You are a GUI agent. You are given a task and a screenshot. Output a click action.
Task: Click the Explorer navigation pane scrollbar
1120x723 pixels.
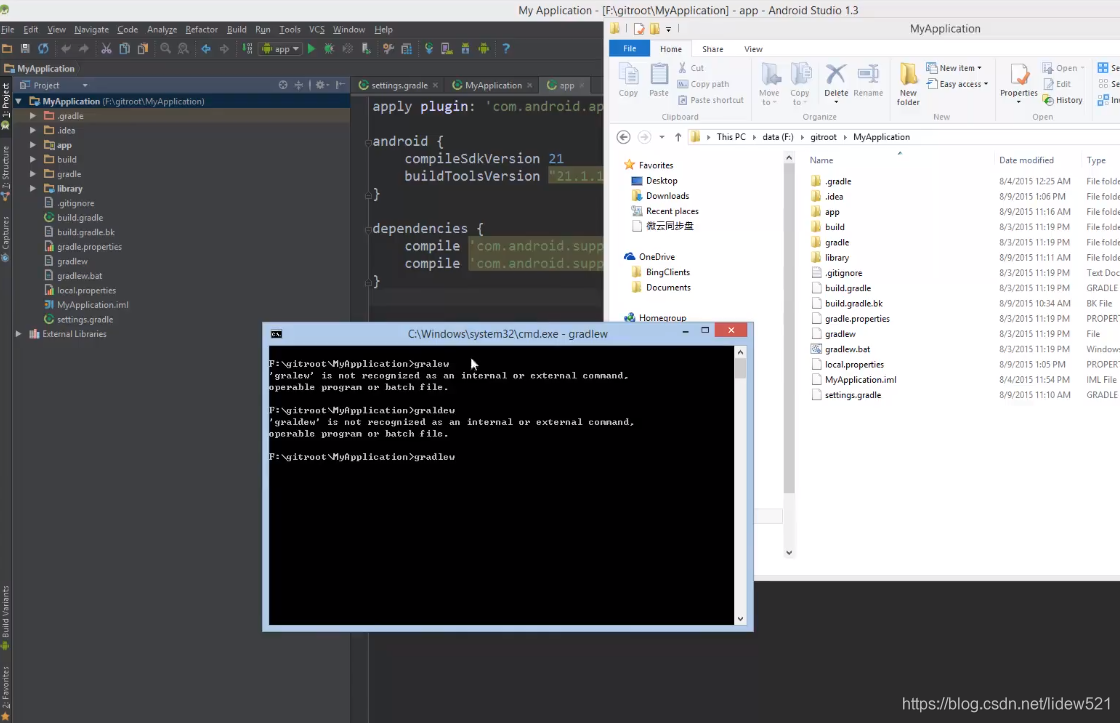click(x=789, y=328)
